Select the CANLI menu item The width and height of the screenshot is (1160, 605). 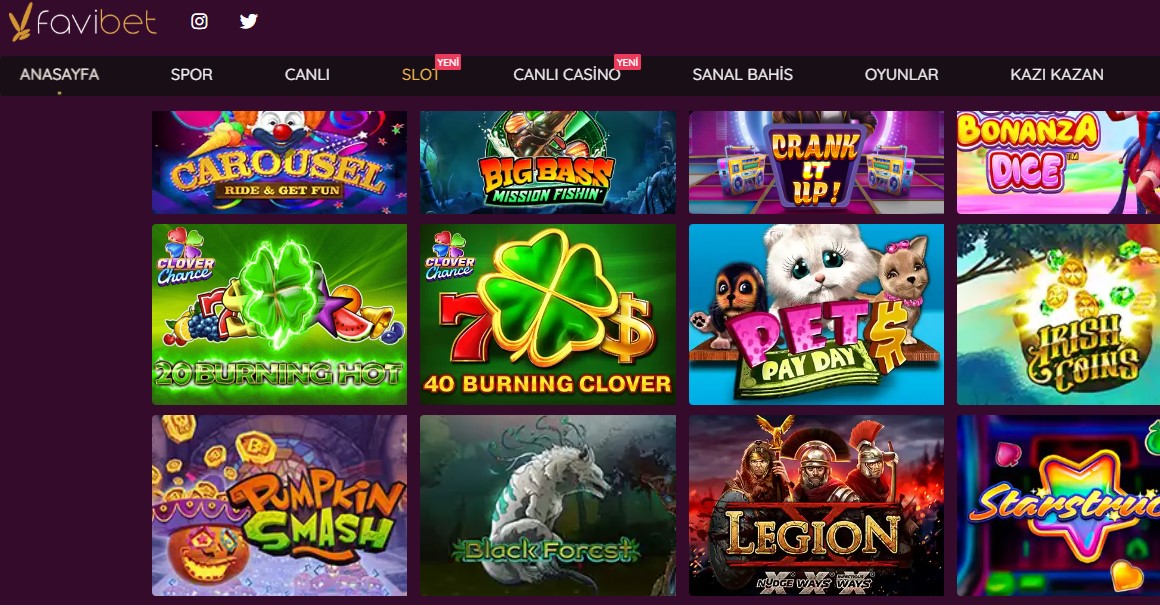307,75
